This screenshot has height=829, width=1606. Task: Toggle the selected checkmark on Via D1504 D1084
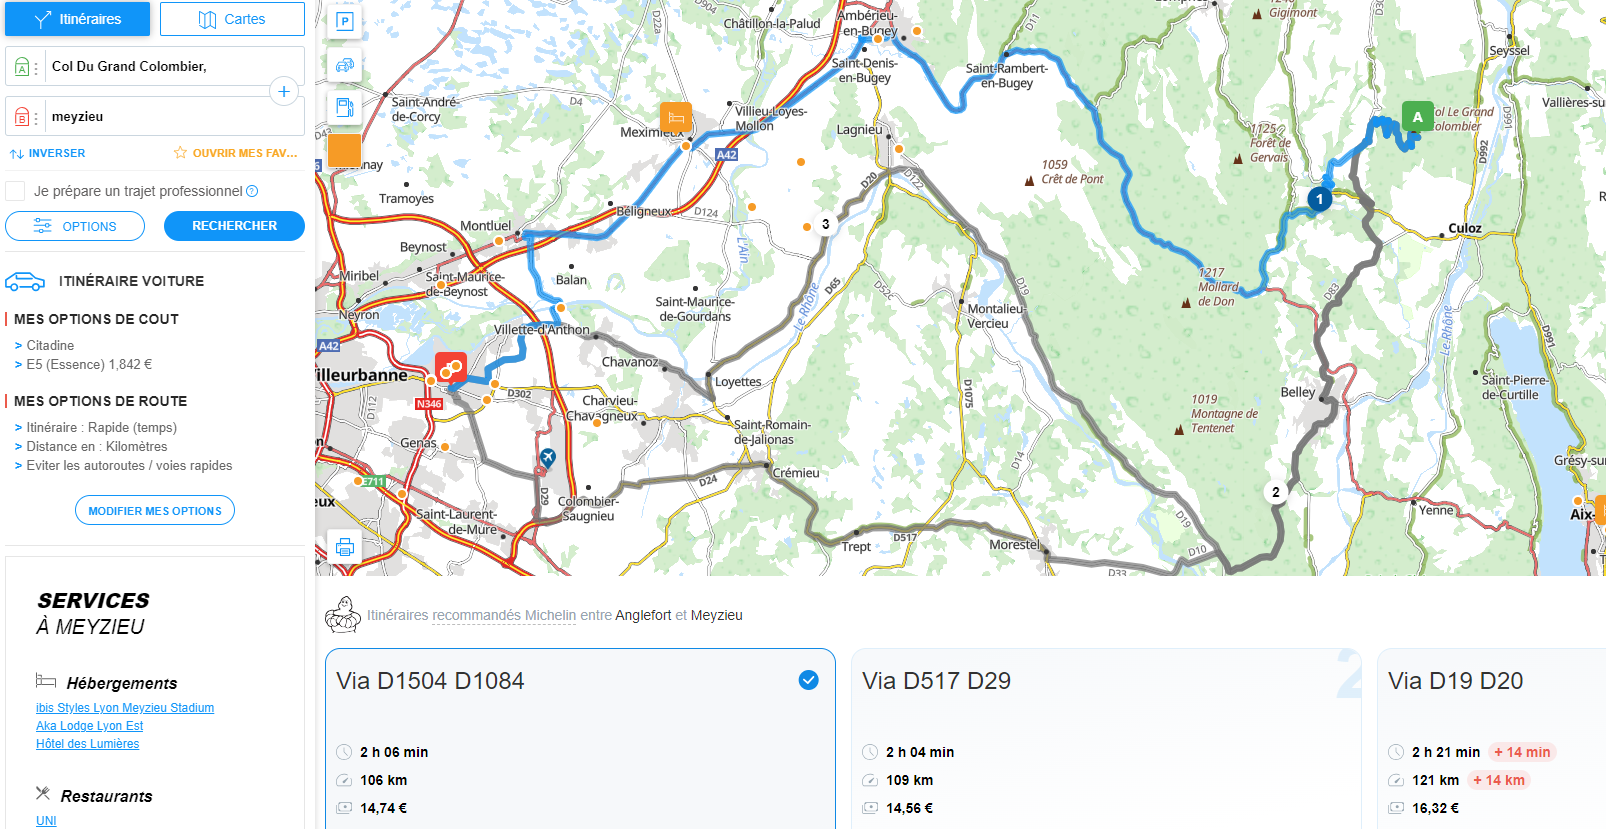click(809, 680)
